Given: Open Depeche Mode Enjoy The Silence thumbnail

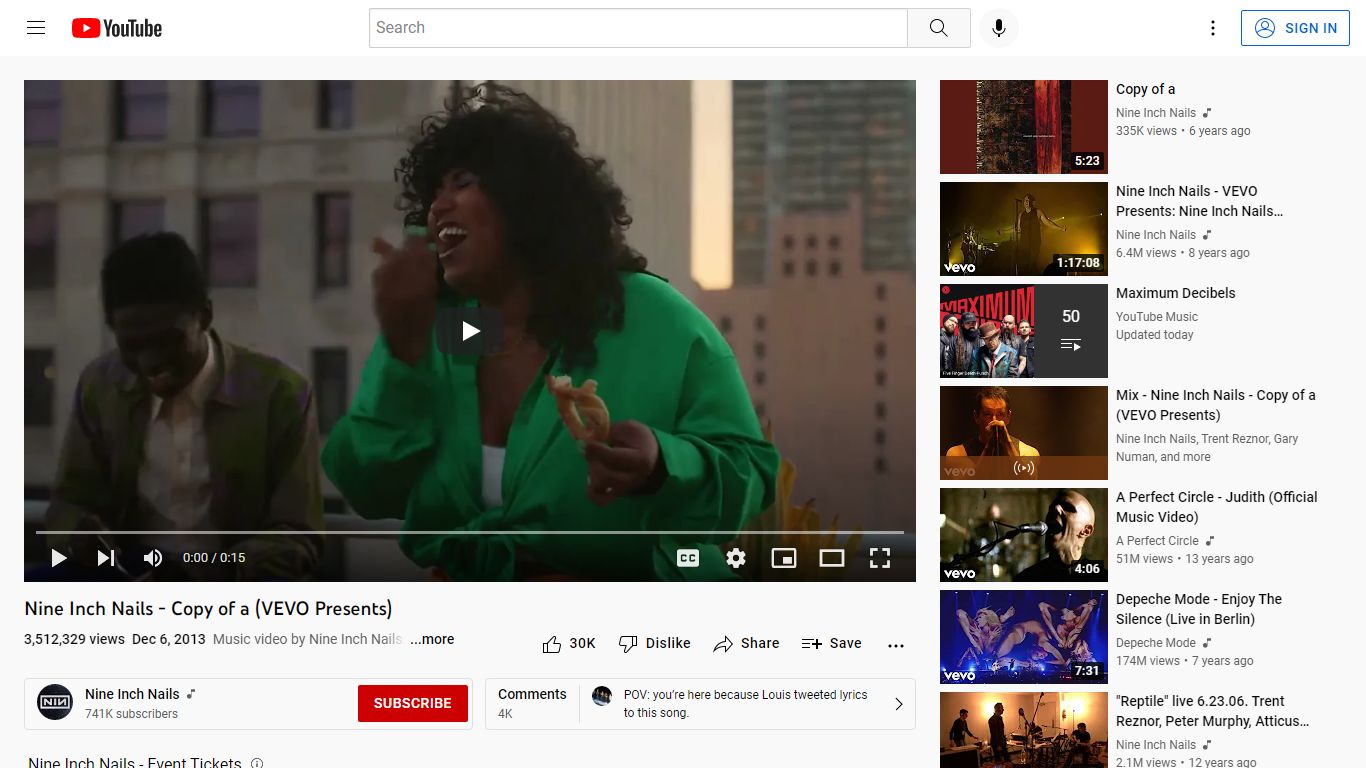Looking at the screenshot, I should coord(1024,637).
